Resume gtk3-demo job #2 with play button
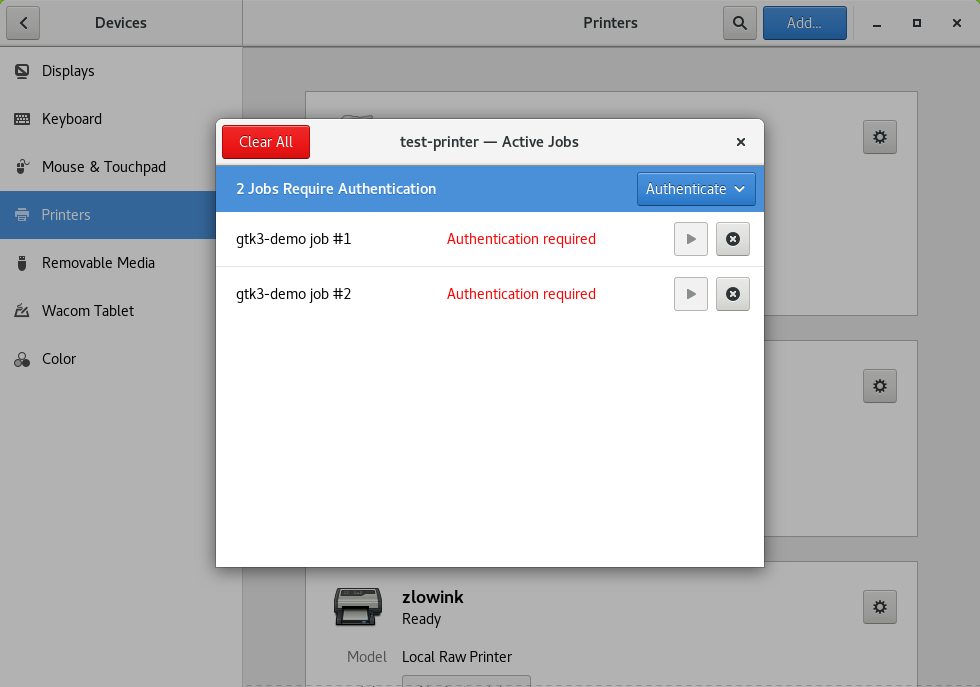This screenshot has height=687, width=980. point(691,294)
